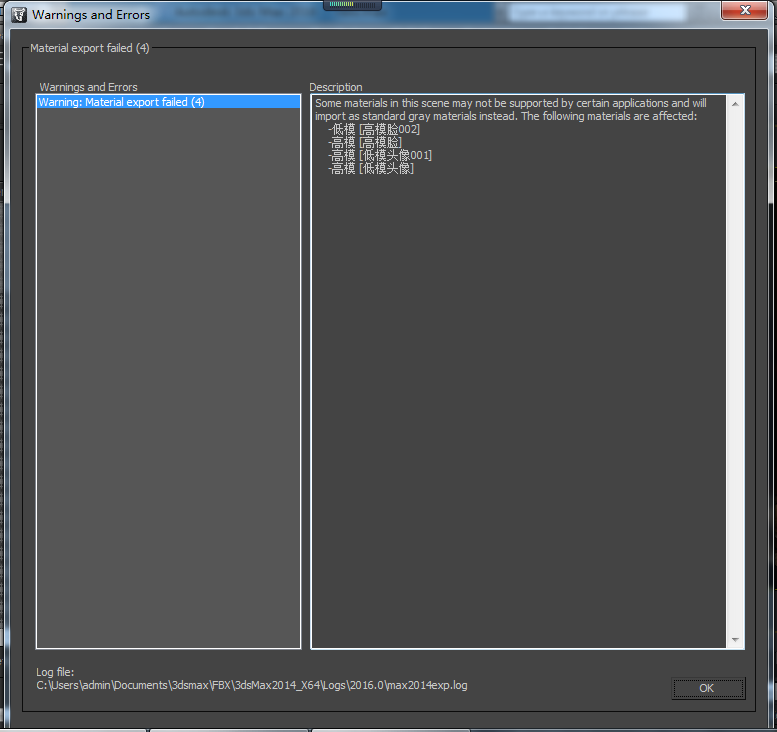
Task: Click the 'Log file:' label
Action: tap(55, 672)
